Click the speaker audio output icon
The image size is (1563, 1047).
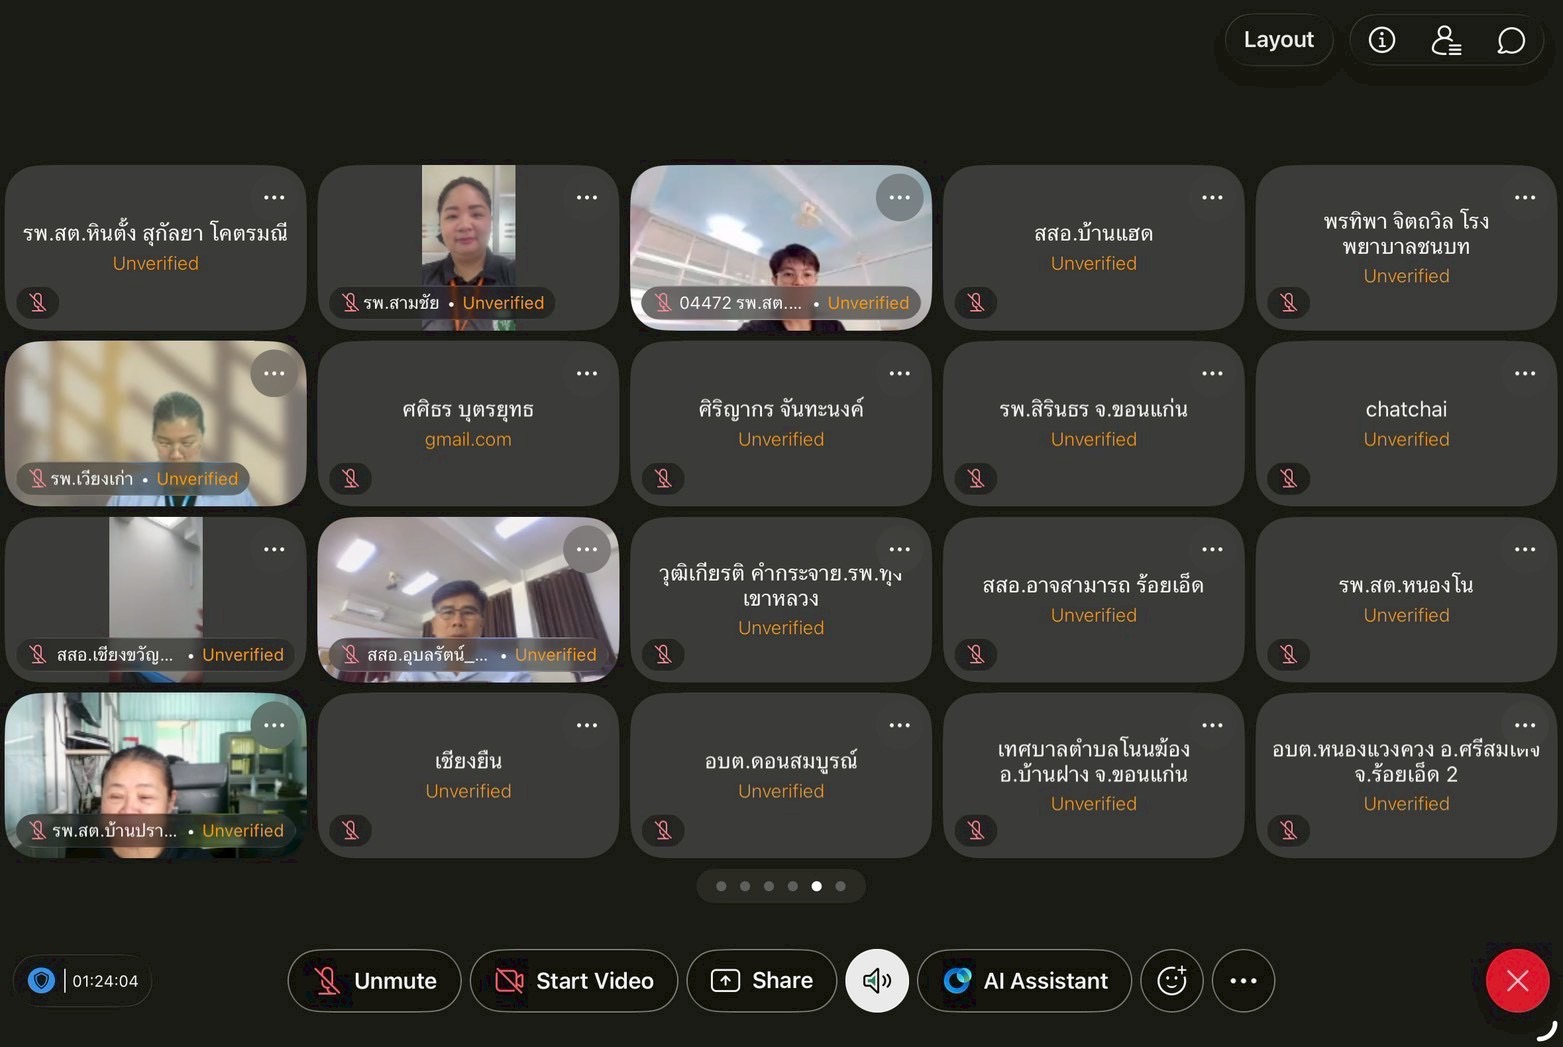pyautogui.click(x=877, y=981)
